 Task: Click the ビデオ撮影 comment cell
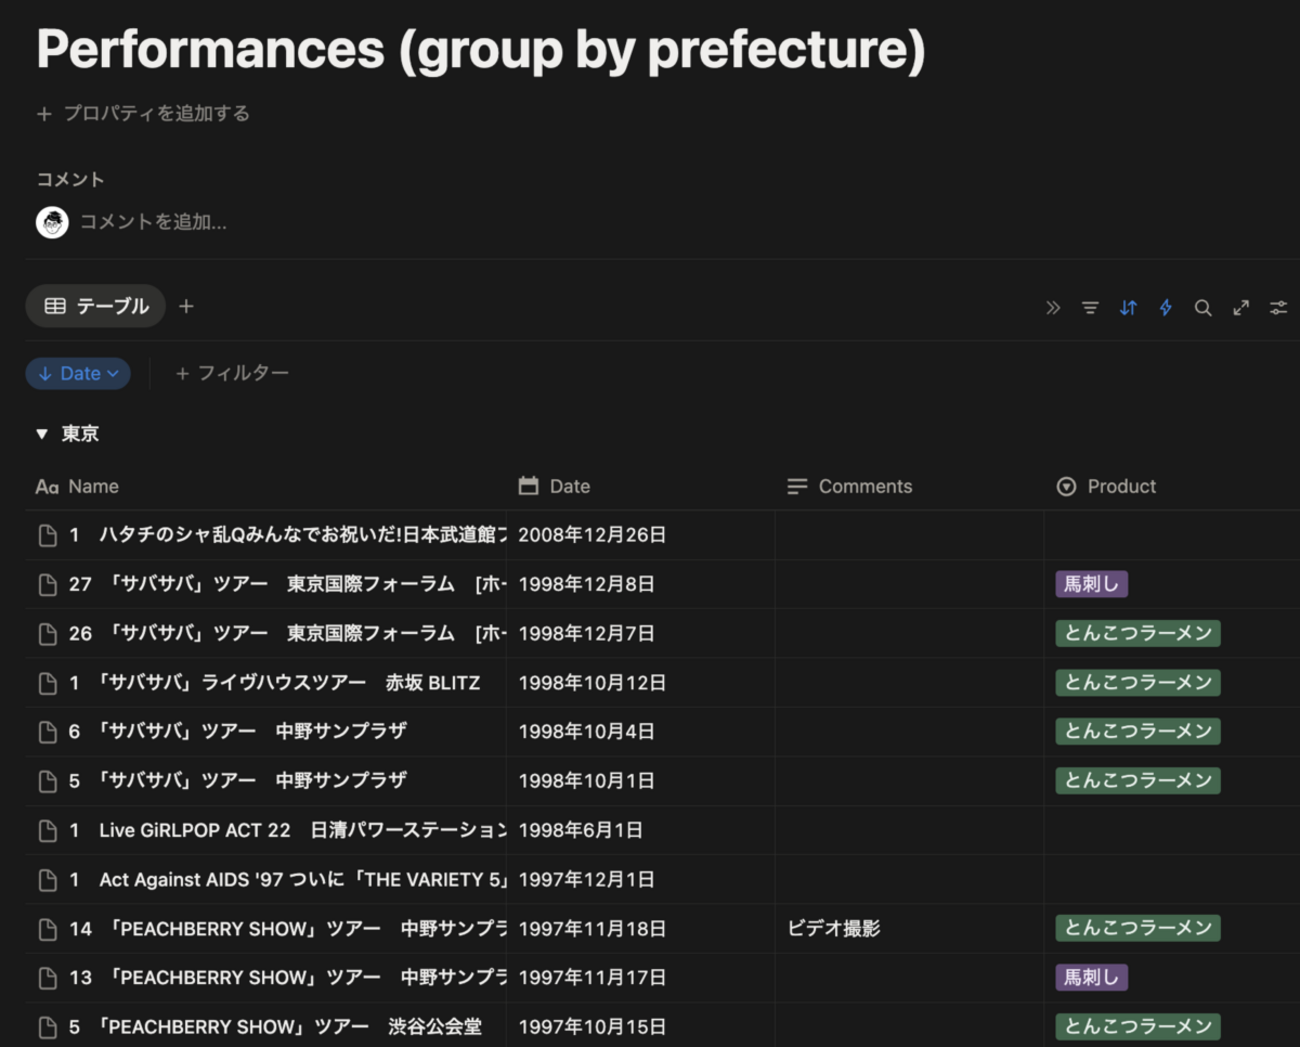tap(834, 928)
